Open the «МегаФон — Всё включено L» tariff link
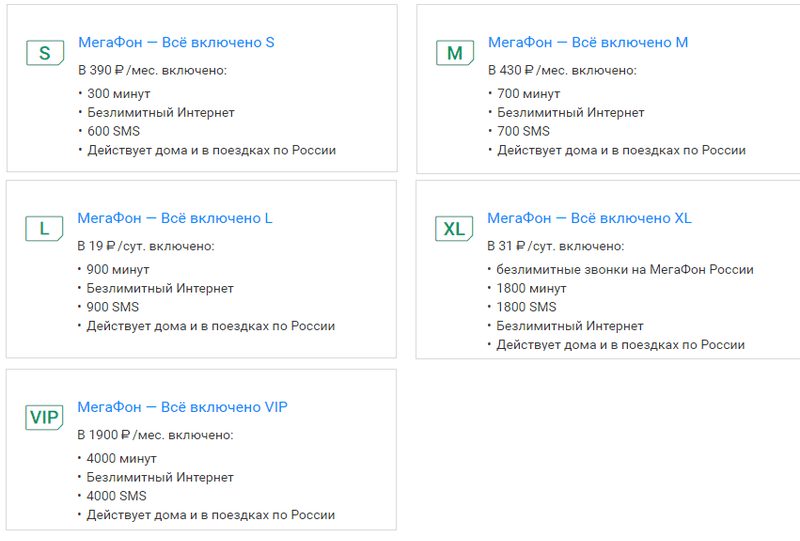This screenshot has height=541, width=800. click(175, 218)
